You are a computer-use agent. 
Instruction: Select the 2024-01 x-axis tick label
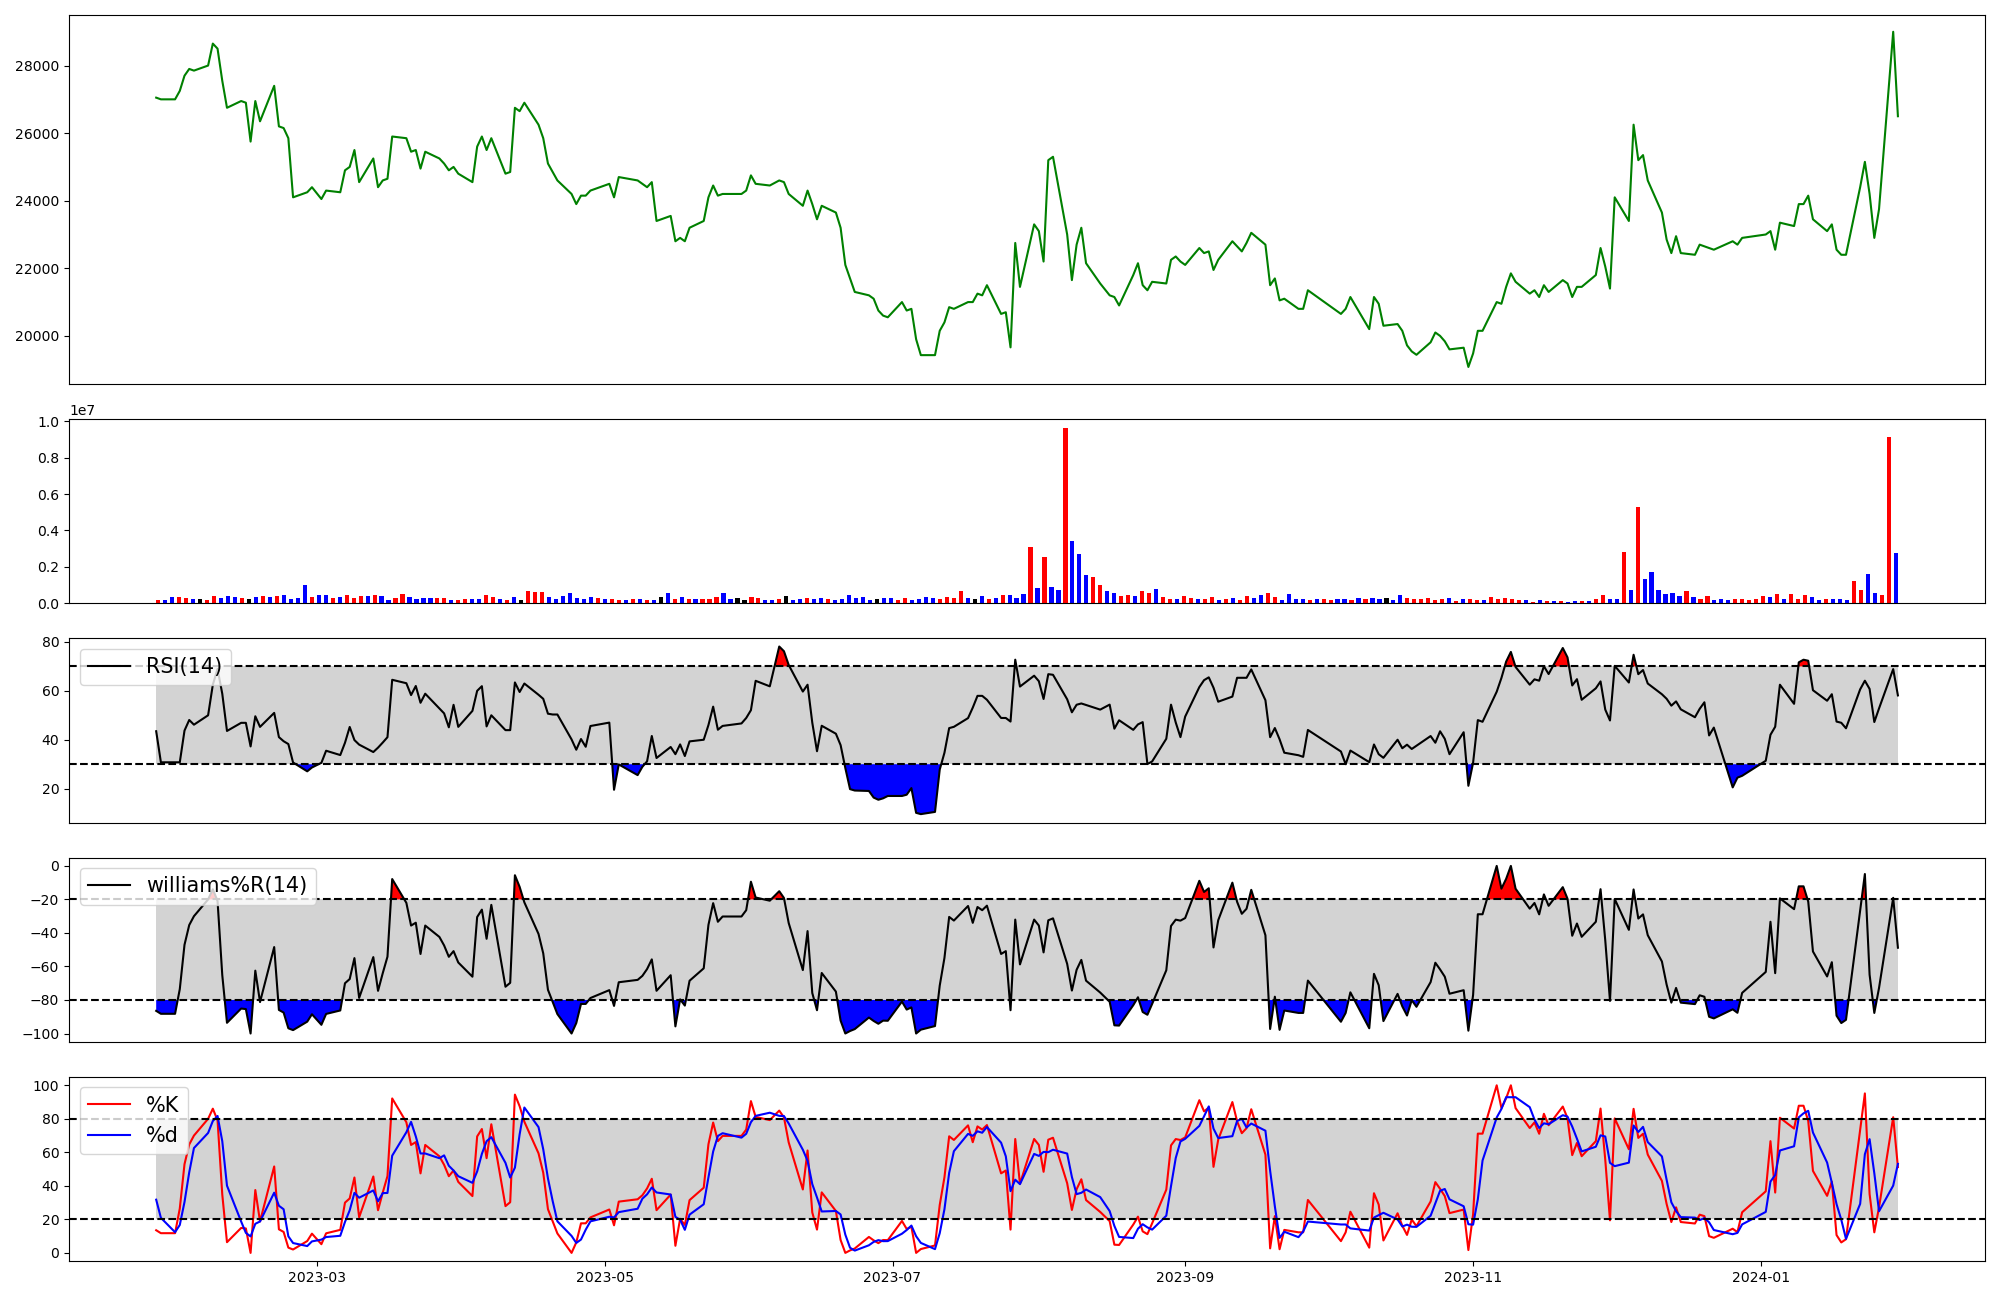(1760, 1277)
